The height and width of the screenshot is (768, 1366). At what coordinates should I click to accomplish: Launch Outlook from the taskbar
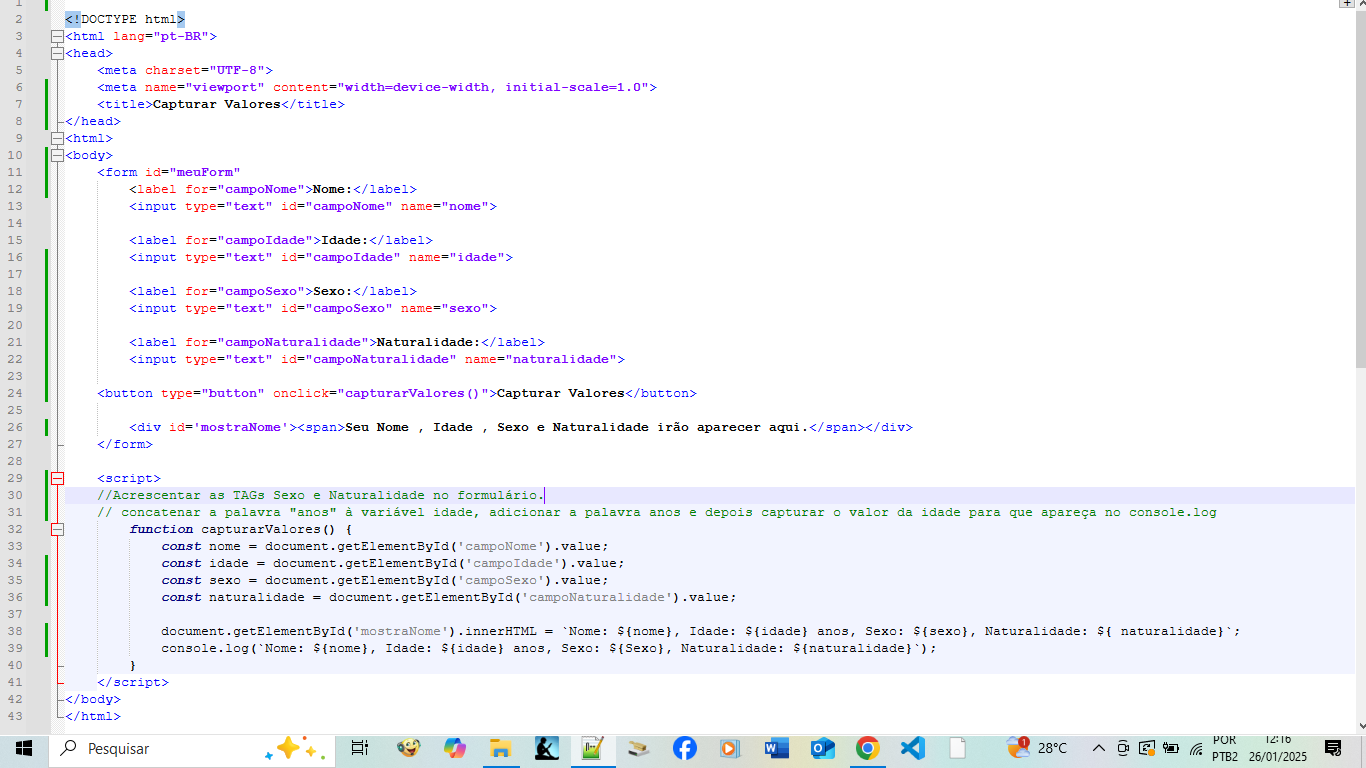[x=822, y=748]
